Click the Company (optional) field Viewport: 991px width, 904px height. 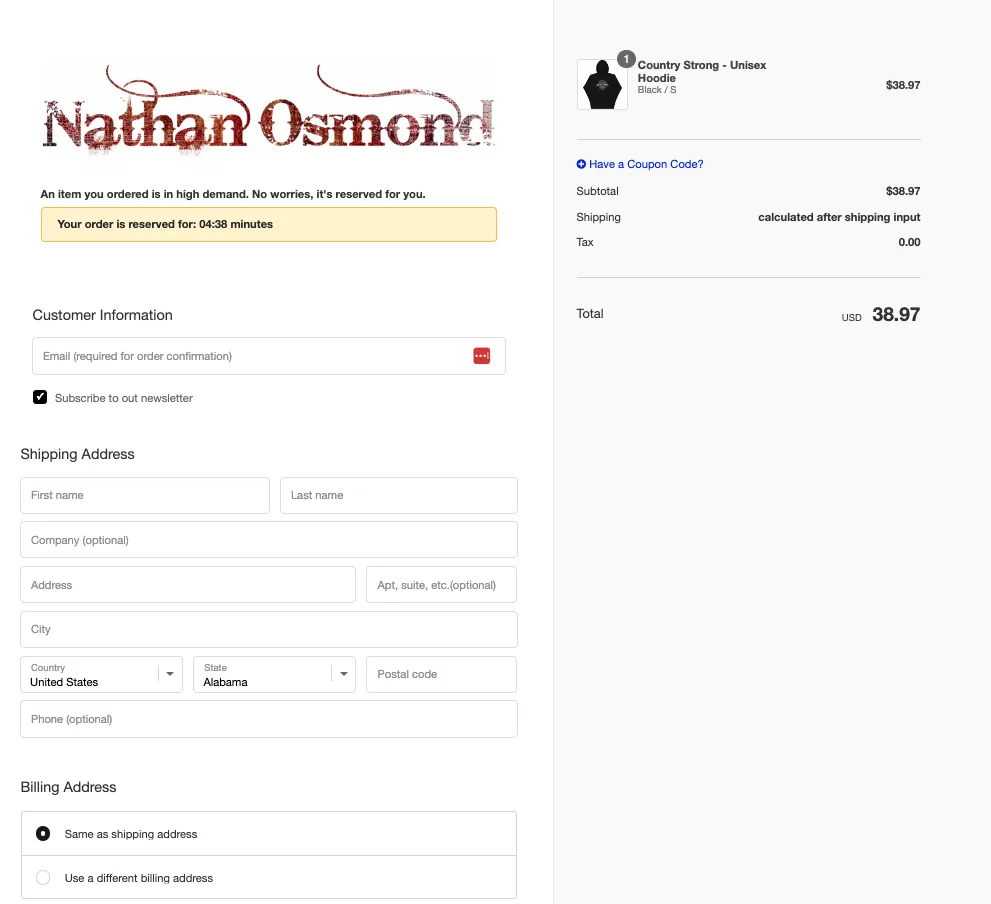pos(269,540)
